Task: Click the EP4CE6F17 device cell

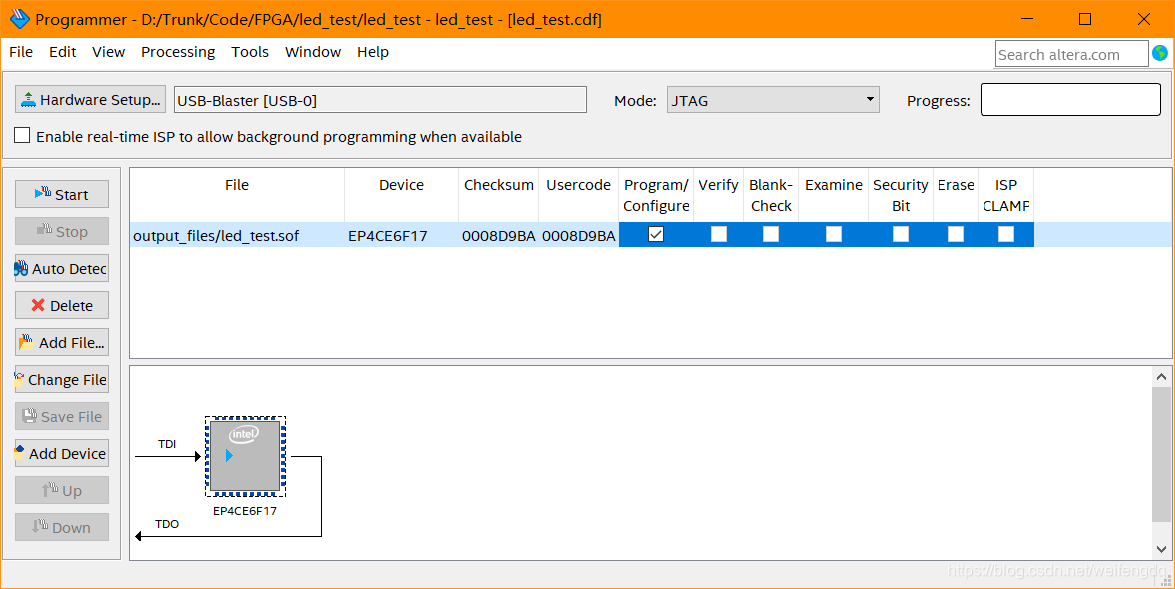Action: coord(402,235)
